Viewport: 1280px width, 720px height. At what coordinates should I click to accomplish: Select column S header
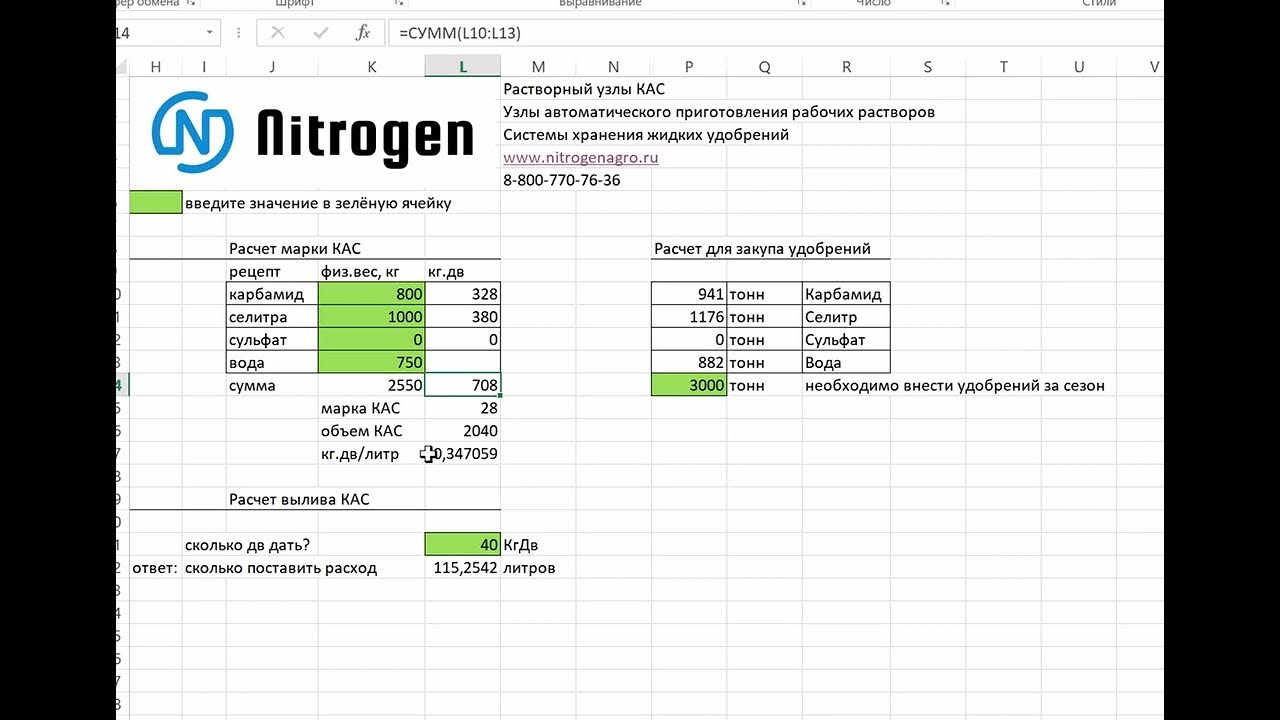pyautogui.click(x=928, y=67)
